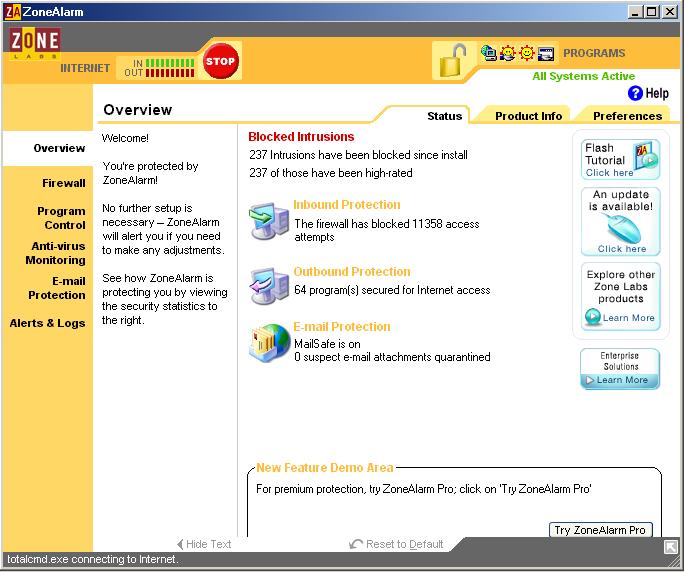The width and height of the screenshot is (684, 573).
Task: Open the Preferences tab
Action: pos(627,116)
